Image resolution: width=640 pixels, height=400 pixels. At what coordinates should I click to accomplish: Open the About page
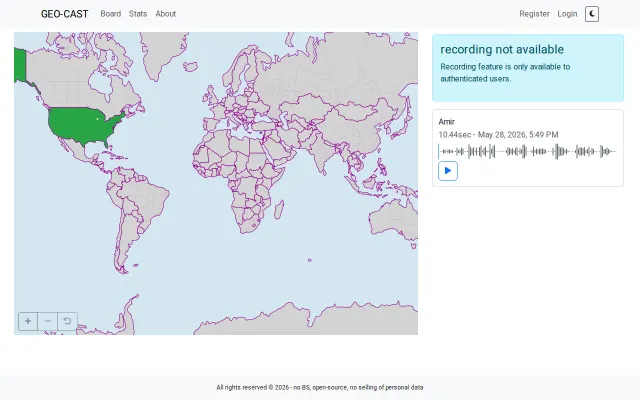coord(166,14)
